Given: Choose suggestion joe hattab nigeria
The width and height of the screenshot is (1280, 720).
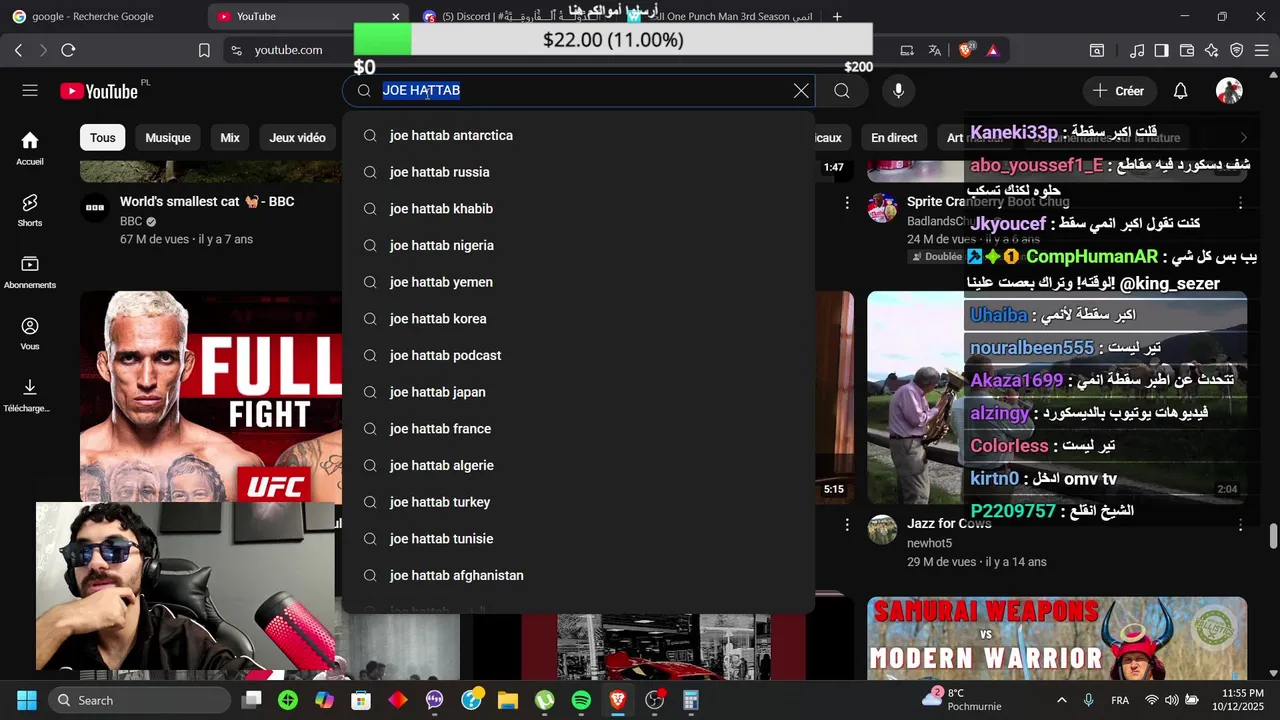Looking at the screenshot, I should [578, 245].
